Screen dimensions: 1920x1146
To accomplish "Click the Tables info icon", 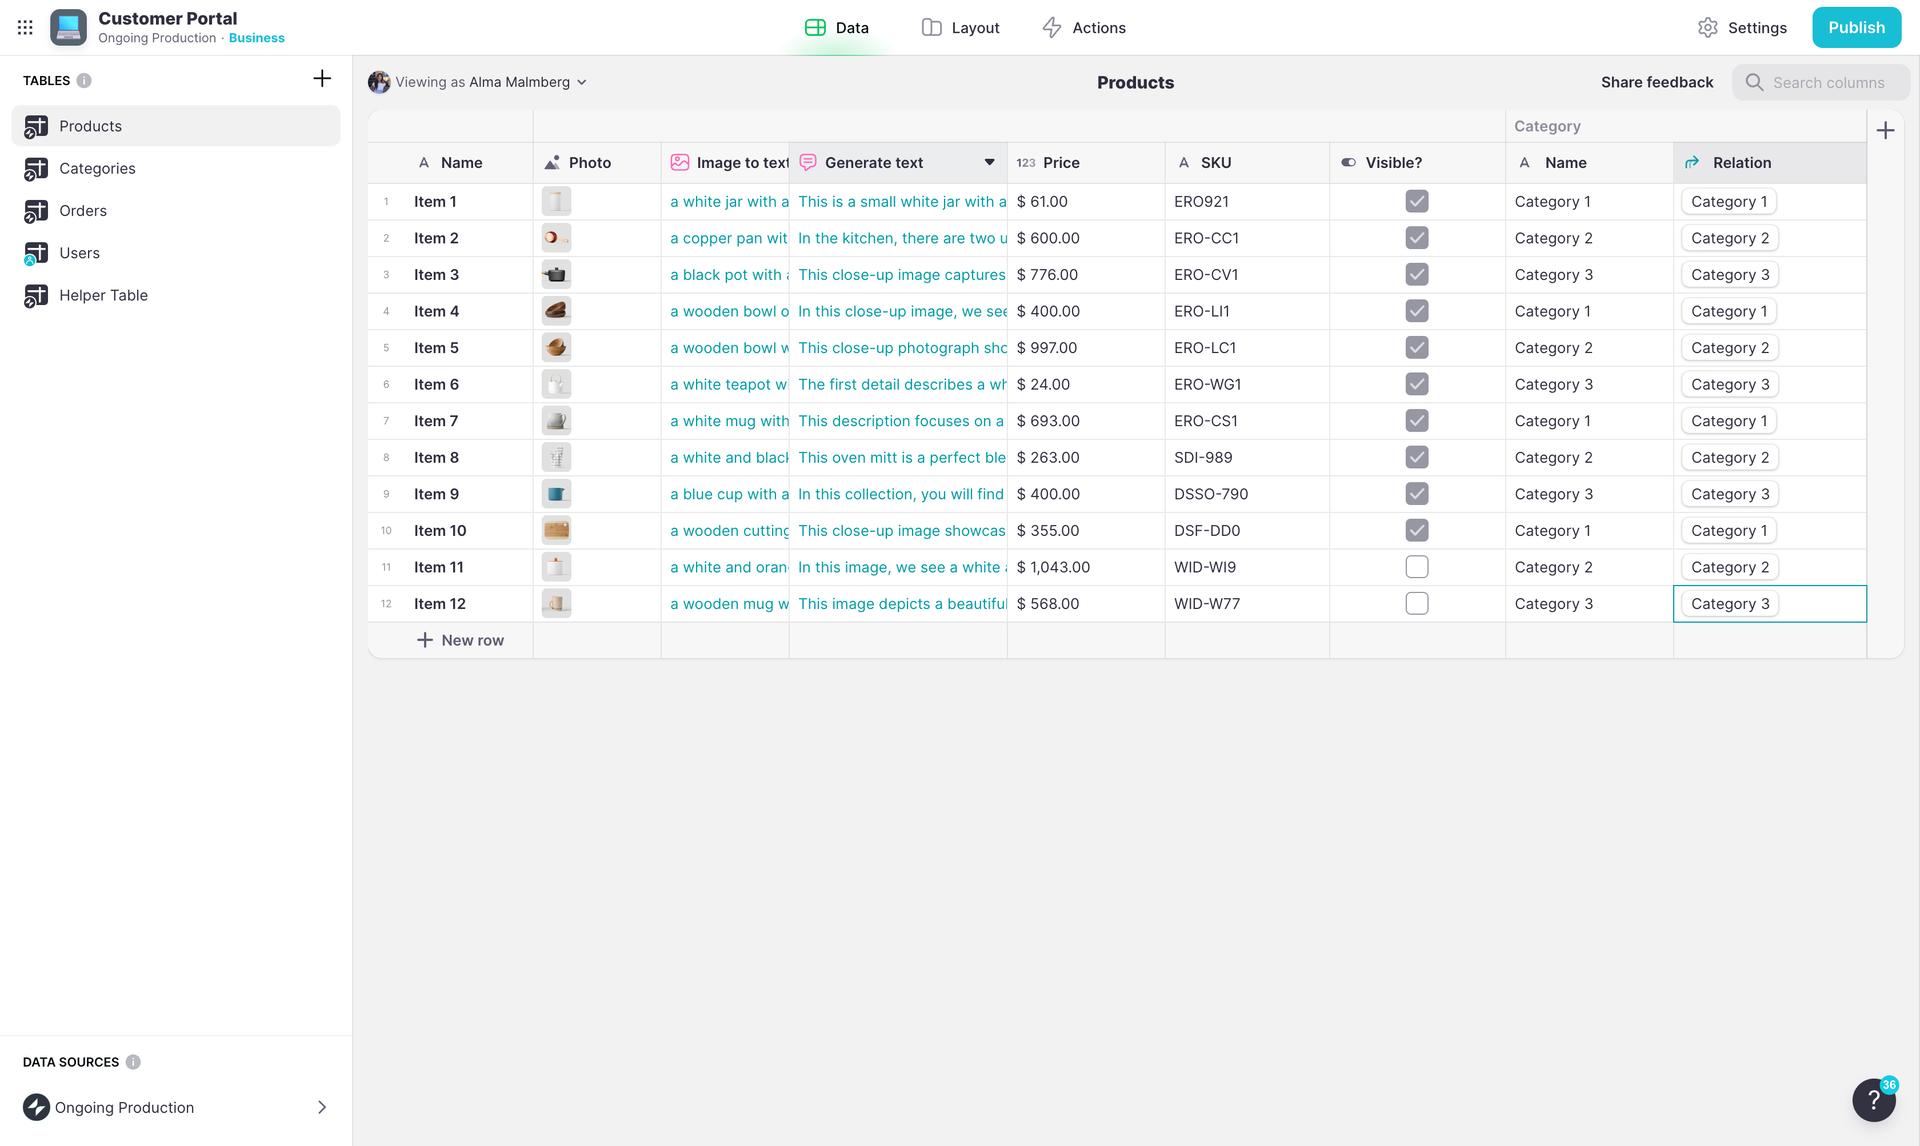I will pyautogui.click(x=84, y=81).
